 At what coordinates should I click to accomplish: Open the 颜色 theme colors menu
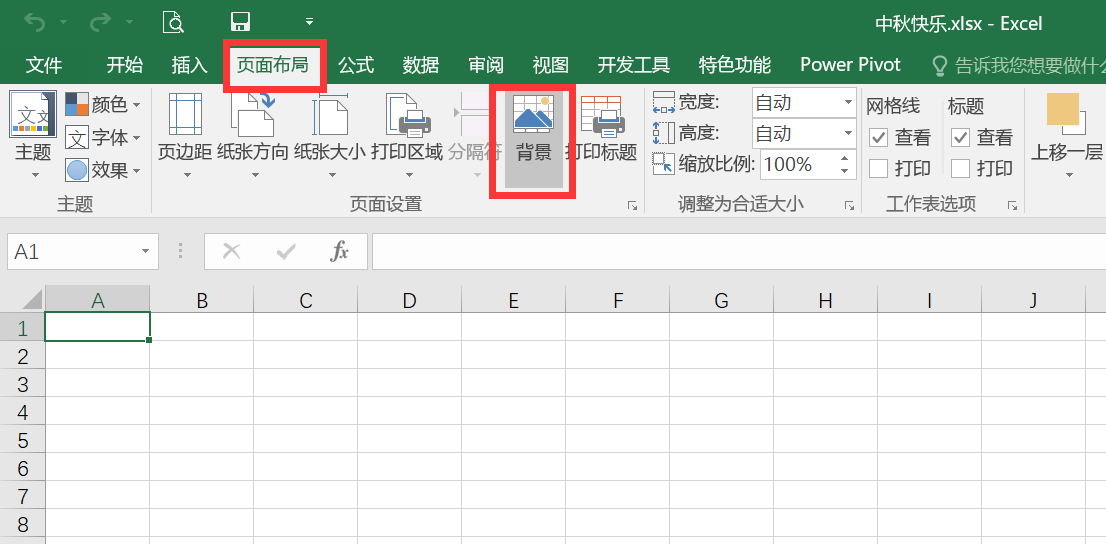click(x=103, y=104)
